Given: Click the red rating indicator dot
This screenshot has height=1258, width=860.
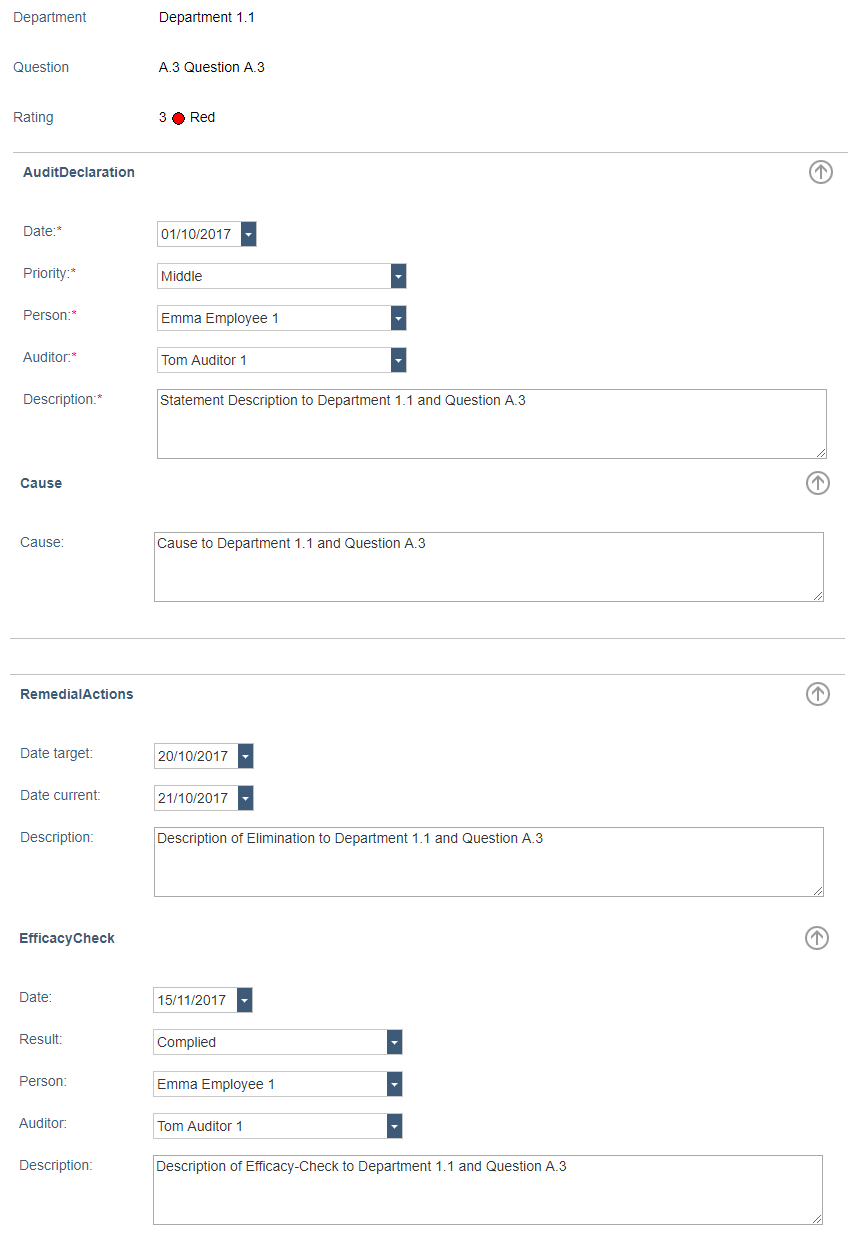Looking at the screenshot, I should 178,118.
